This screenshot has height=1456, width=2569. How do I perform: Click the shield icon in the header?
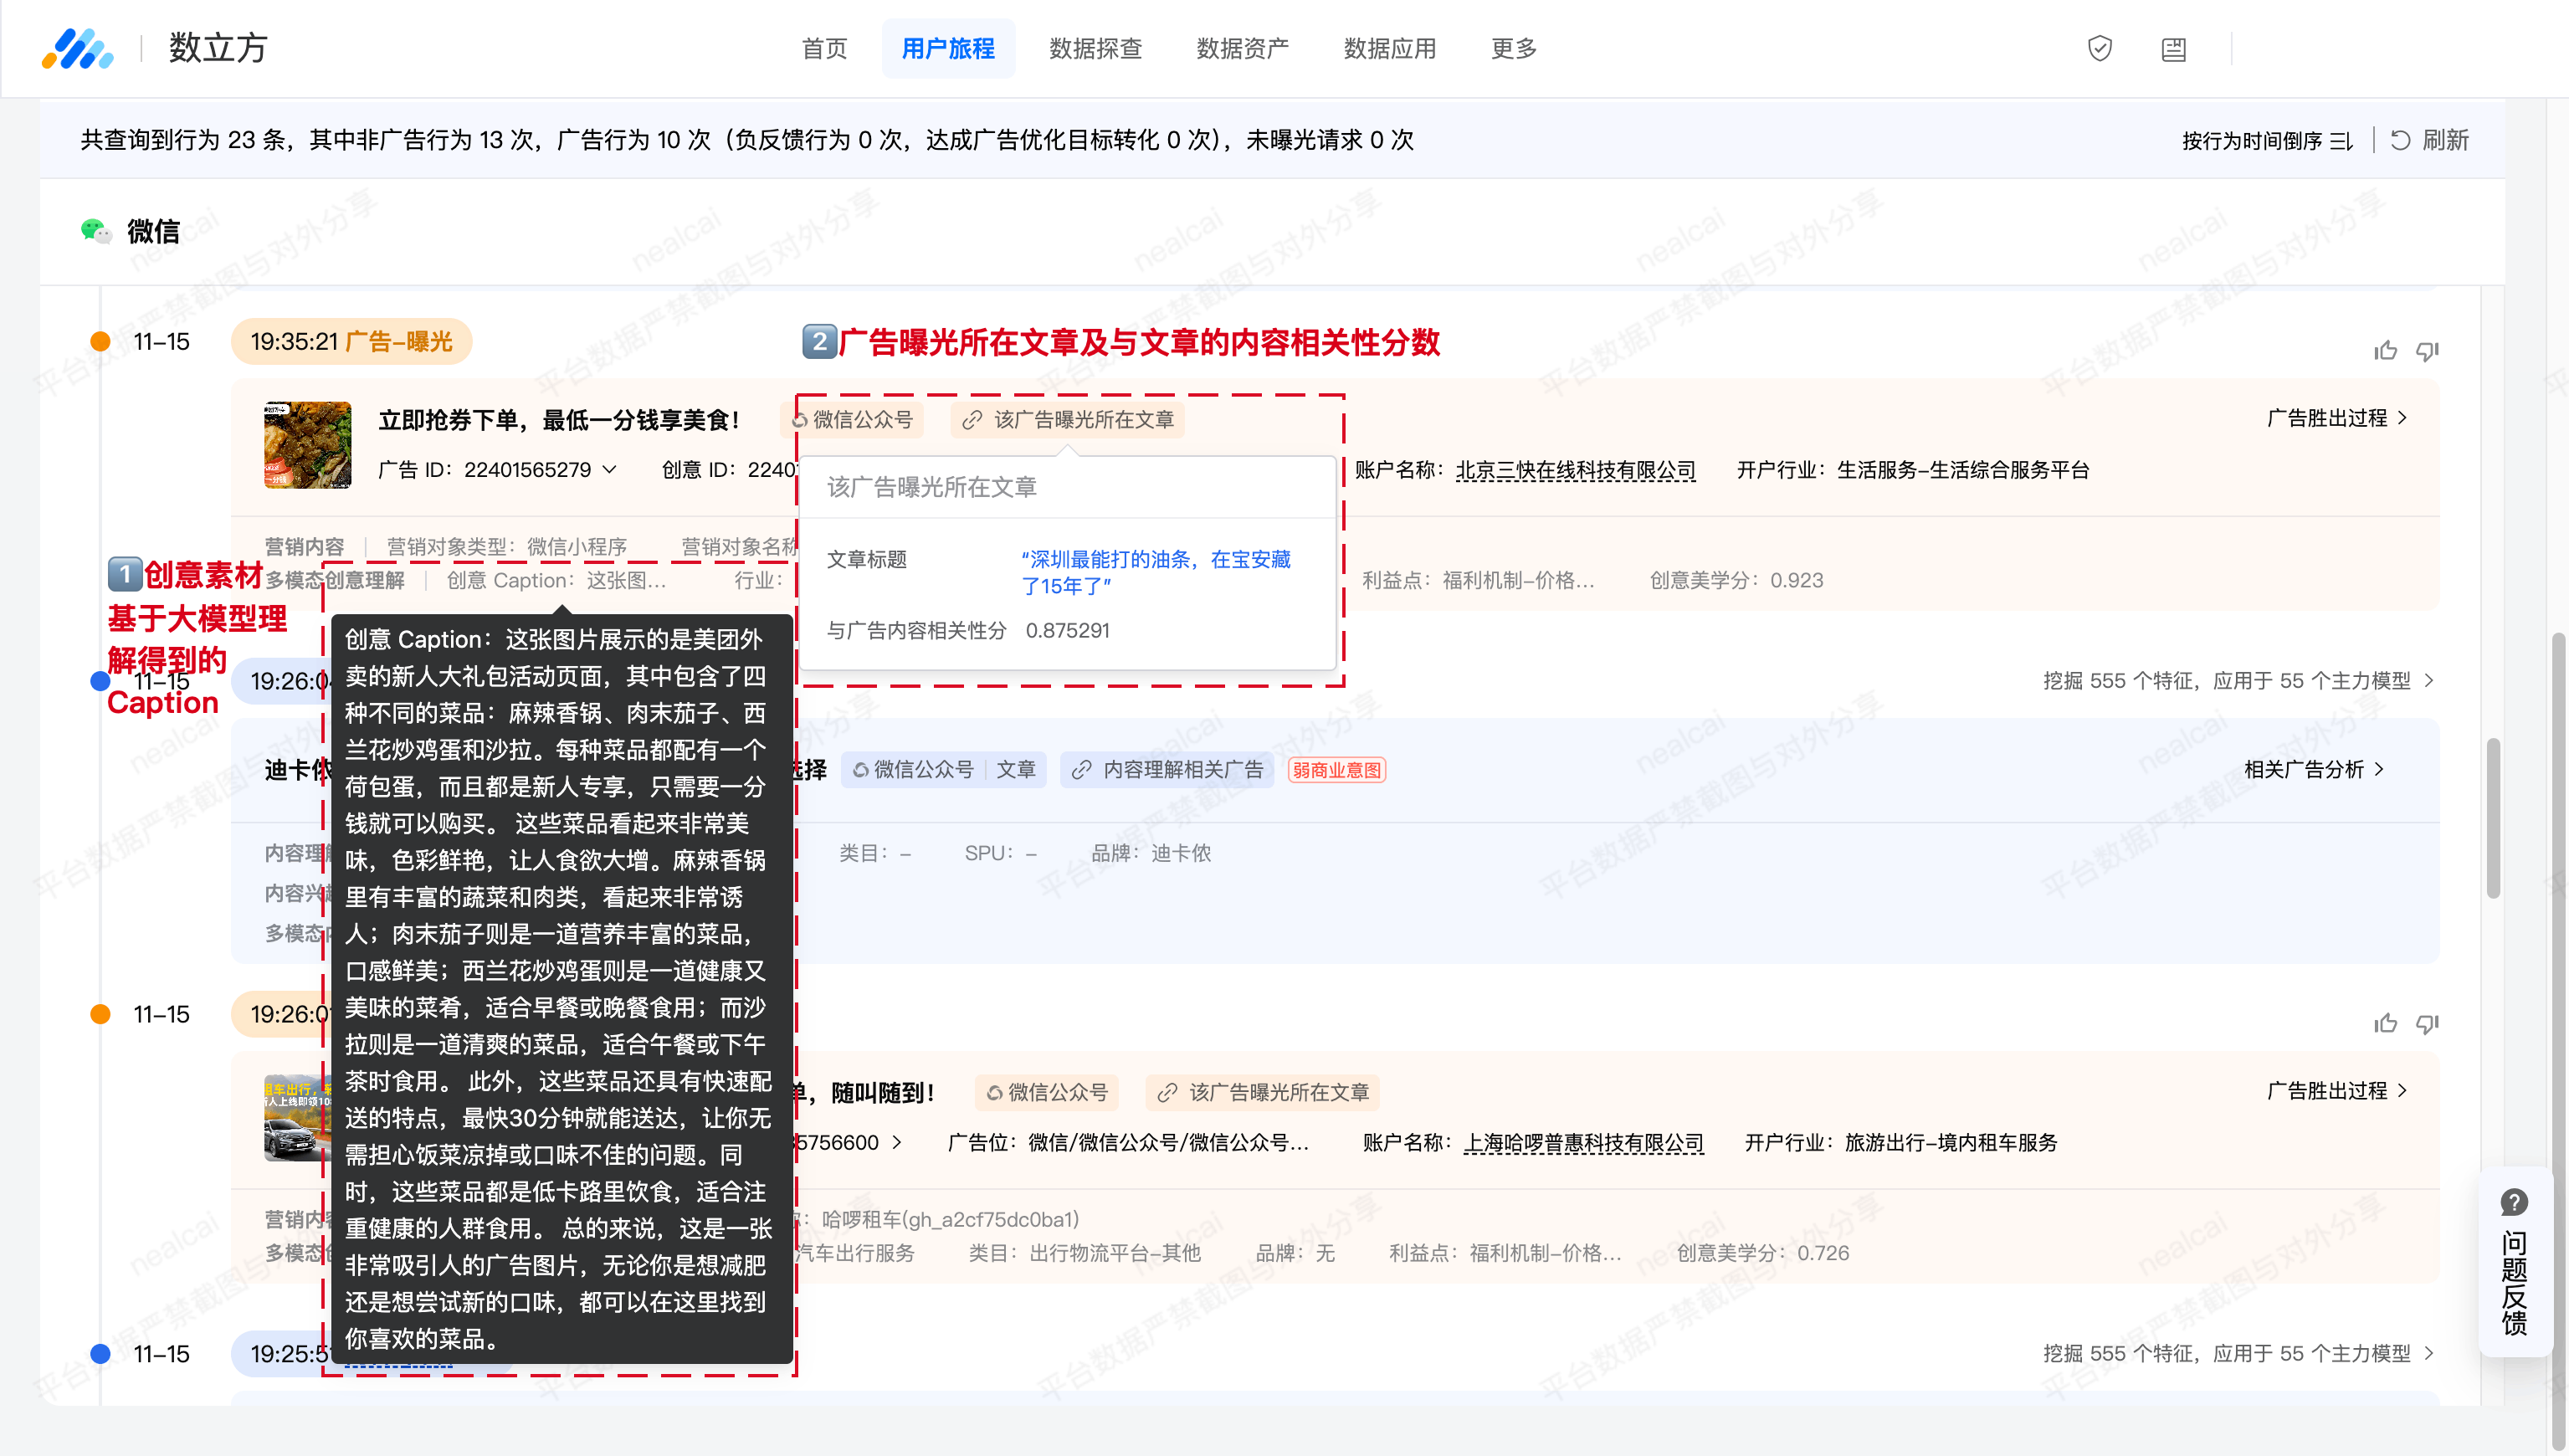click(x=2099, y=48)
